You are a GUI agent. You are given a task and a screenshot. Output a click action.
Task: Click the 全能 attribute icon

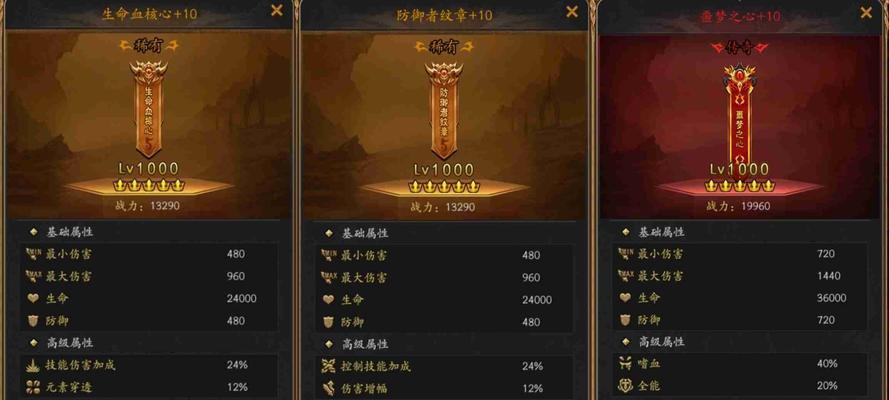click(x=625, y=386)
